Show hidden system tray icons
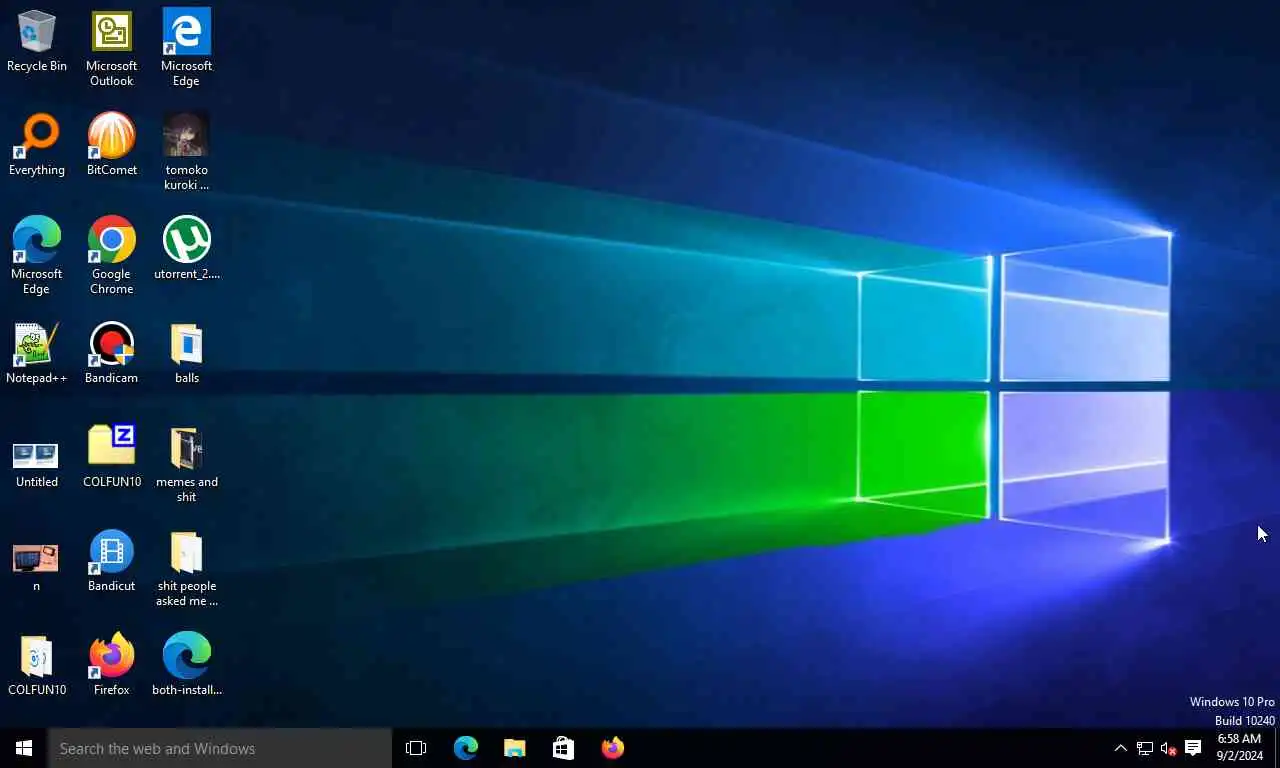The width and height of the screenshot is (1280, 768). 1120,748
